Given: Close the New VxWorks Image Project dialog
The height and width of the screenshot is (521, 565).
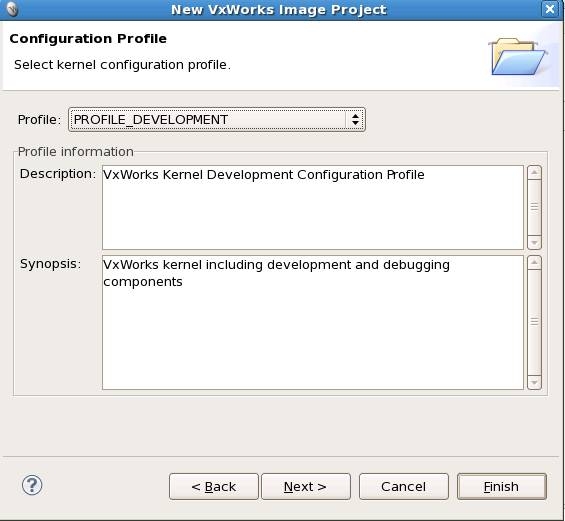Looking at the screenshot, I should [550, 9].
